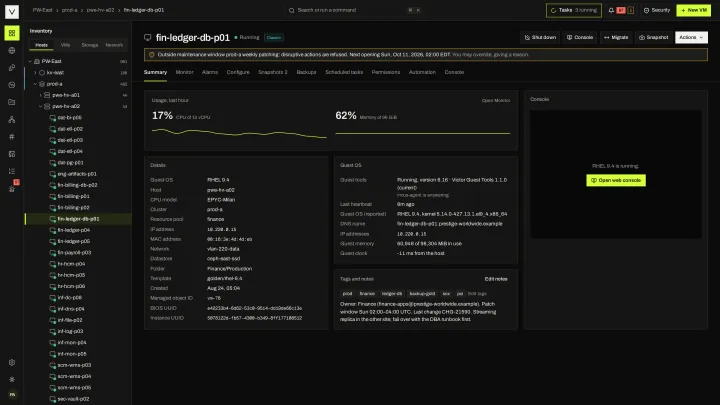This screenshot has width=720, height=405.
Task: Open the Snapshots 2 tab
Action: pos(273,72)
